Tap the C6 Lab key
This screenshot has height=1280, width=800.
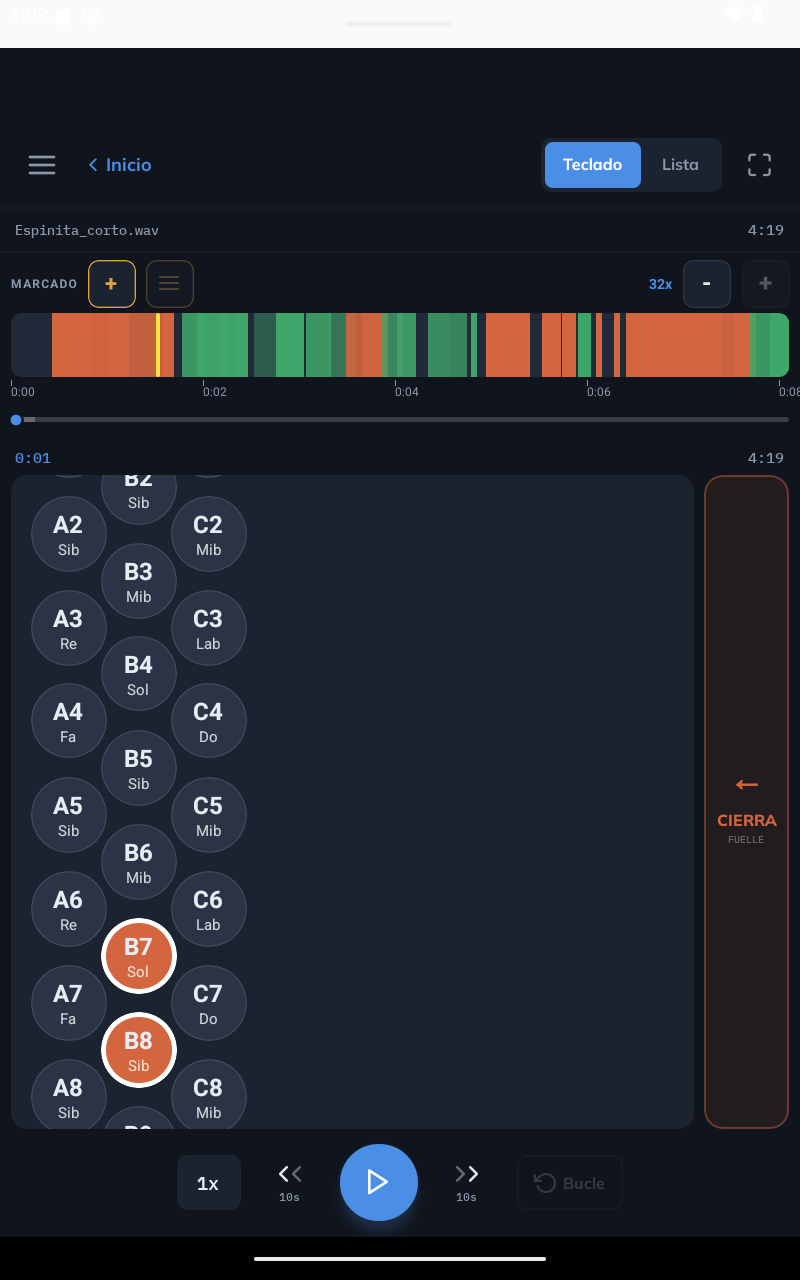(209, 909)
